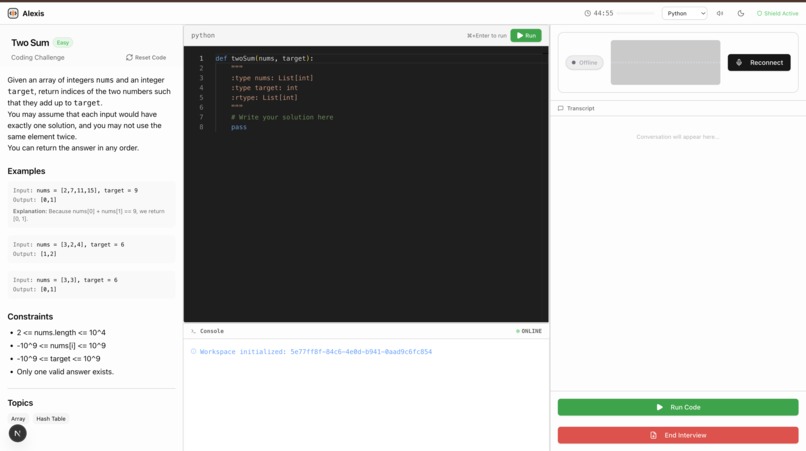Click the Reconnect button
Viewport: 806px width, 451px height.
759,63
